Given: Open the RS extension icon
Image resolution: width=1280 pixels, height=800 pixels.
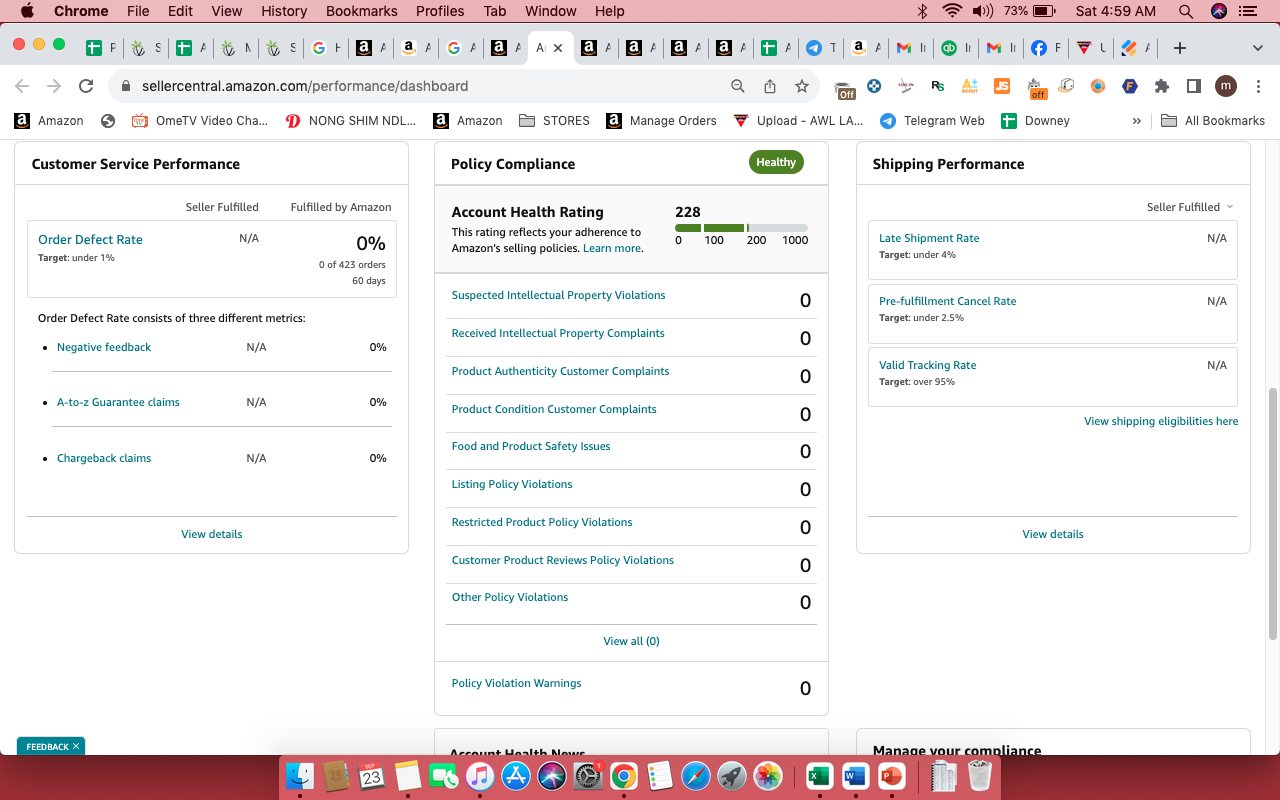Looking at the screenshot, I should coord(937,86).
